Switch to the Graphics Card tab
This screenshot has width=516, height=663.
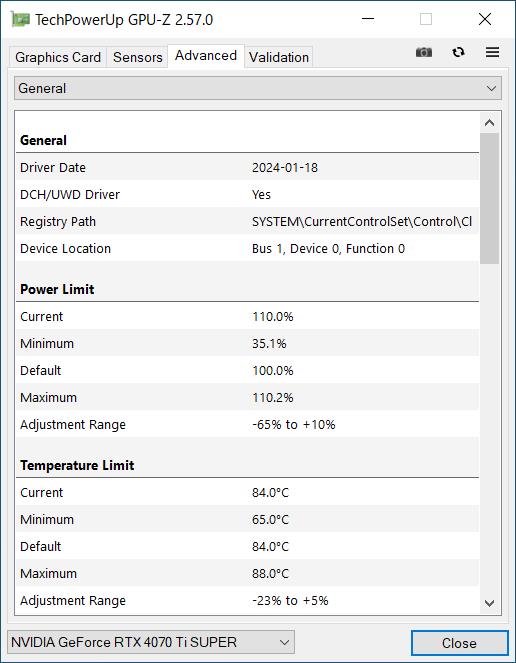click(58, 57)
